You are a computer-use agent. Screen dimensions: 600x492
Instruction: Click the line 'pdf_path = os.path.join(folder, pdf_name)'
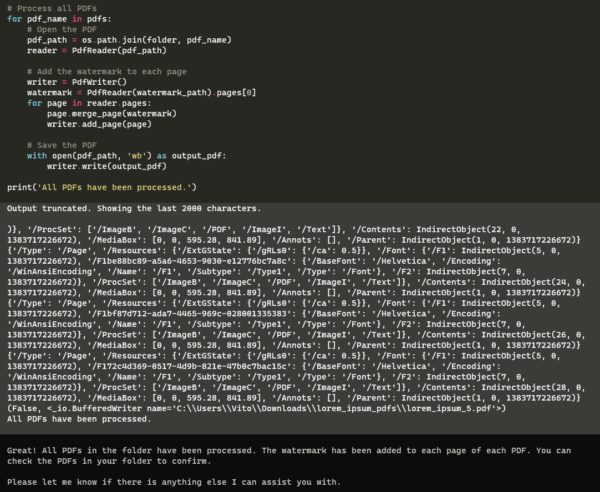coord(129,40)
